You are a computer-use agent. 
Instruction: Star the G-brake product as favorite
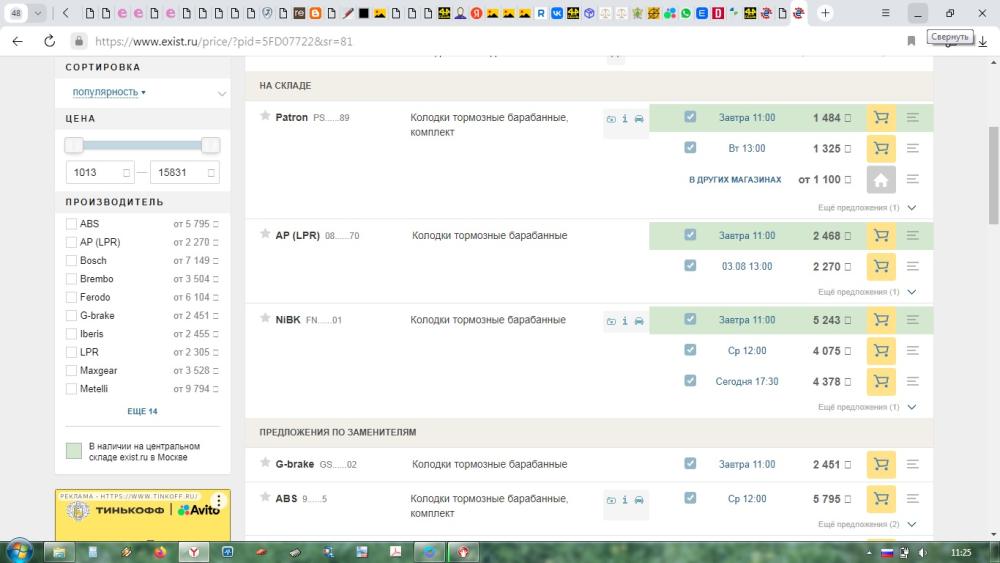(265, 463)
